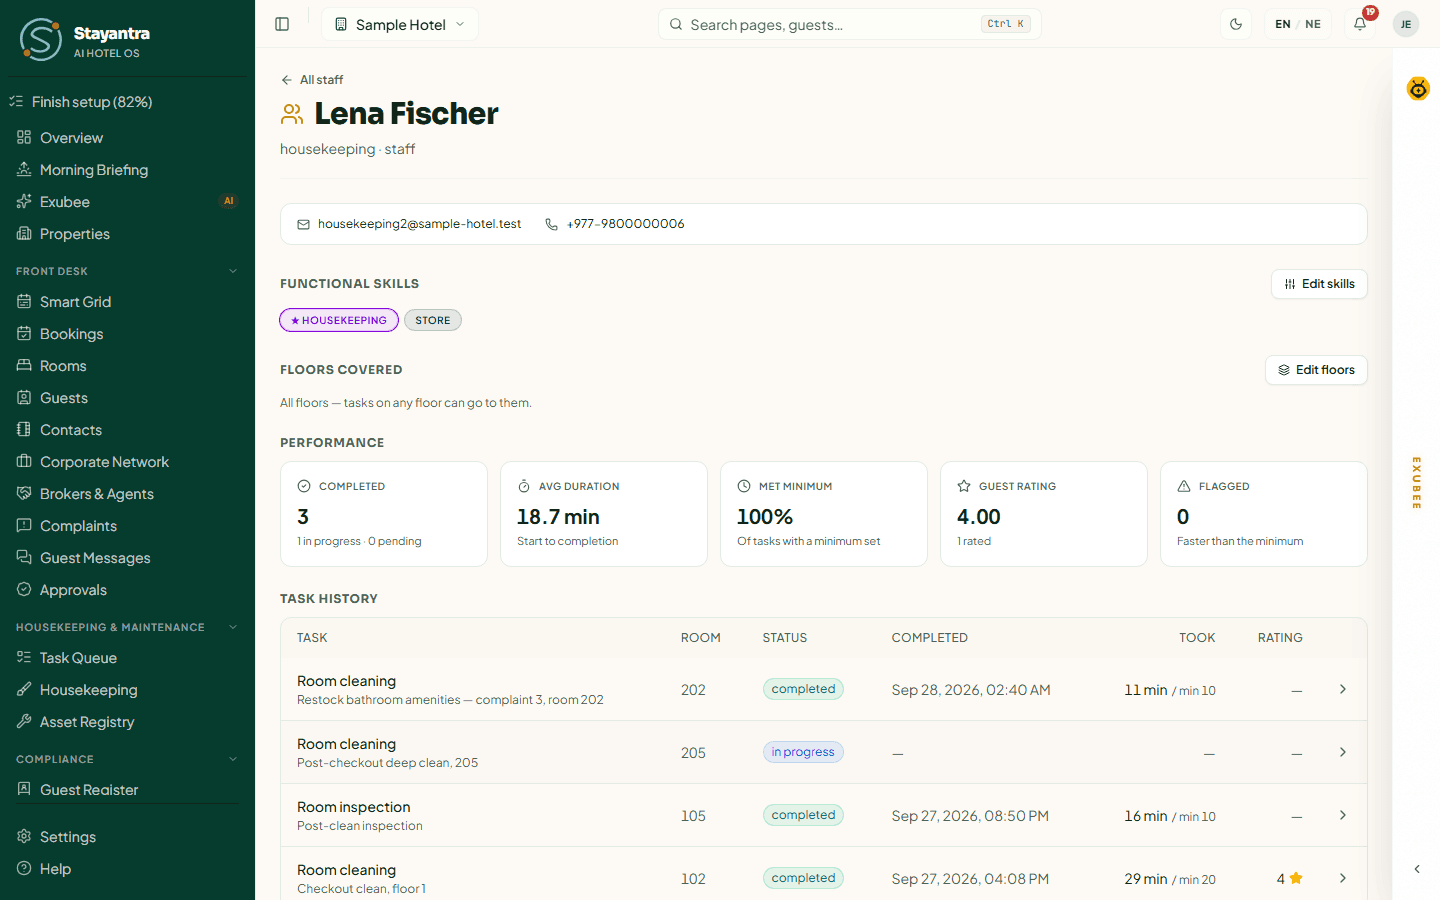Open room 102 task details chevron
The height and width of the screenshot is (900, 1440).
[1343, 878]
